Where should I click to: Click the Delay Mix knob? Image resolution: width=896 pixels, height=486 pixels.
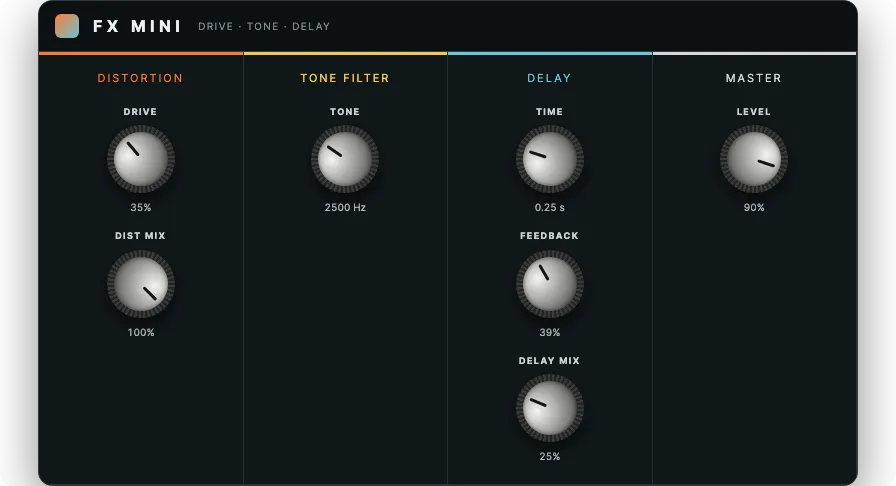coord(550,408)
